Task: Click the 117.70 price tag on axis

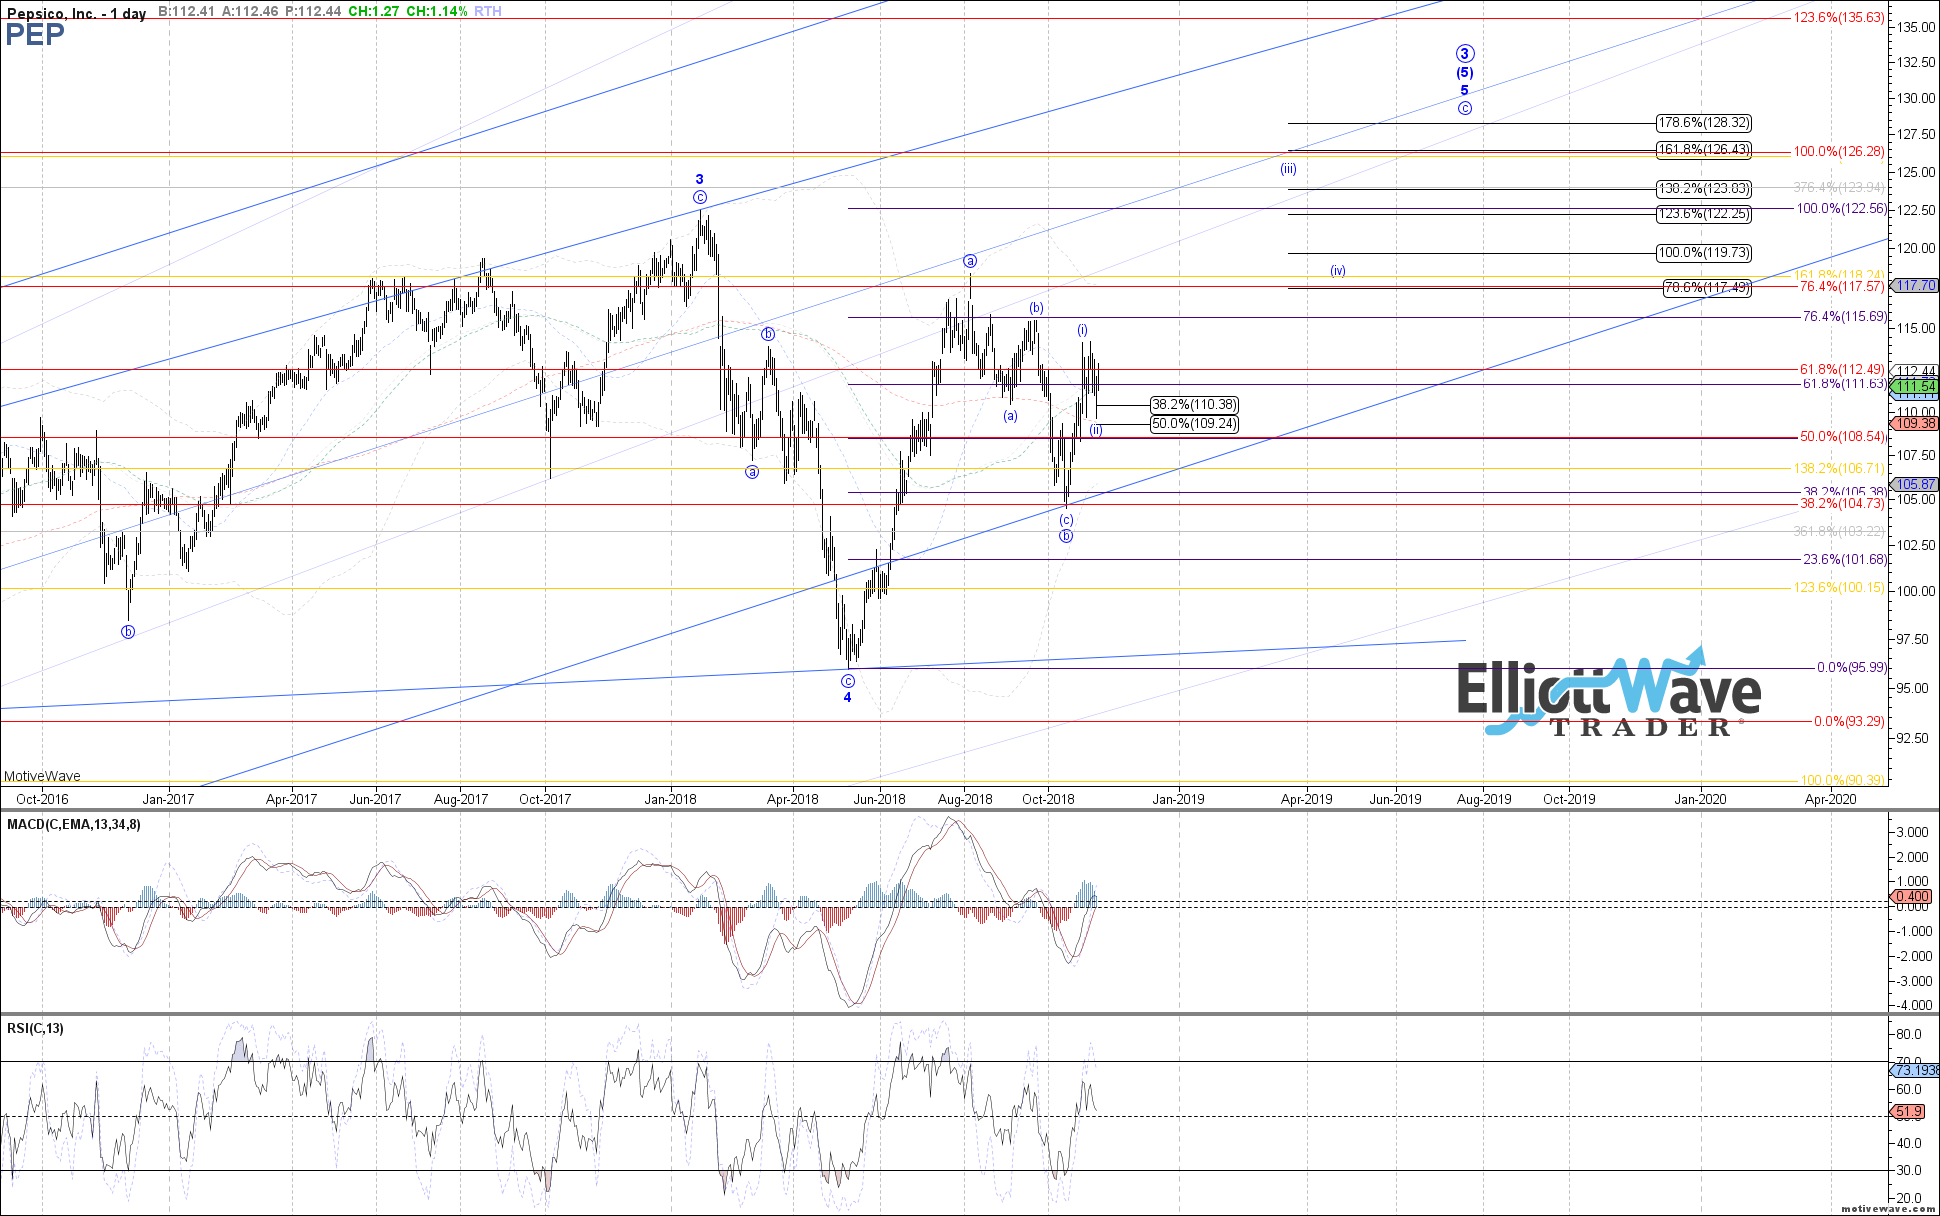Action: [x=1916, y=286]
